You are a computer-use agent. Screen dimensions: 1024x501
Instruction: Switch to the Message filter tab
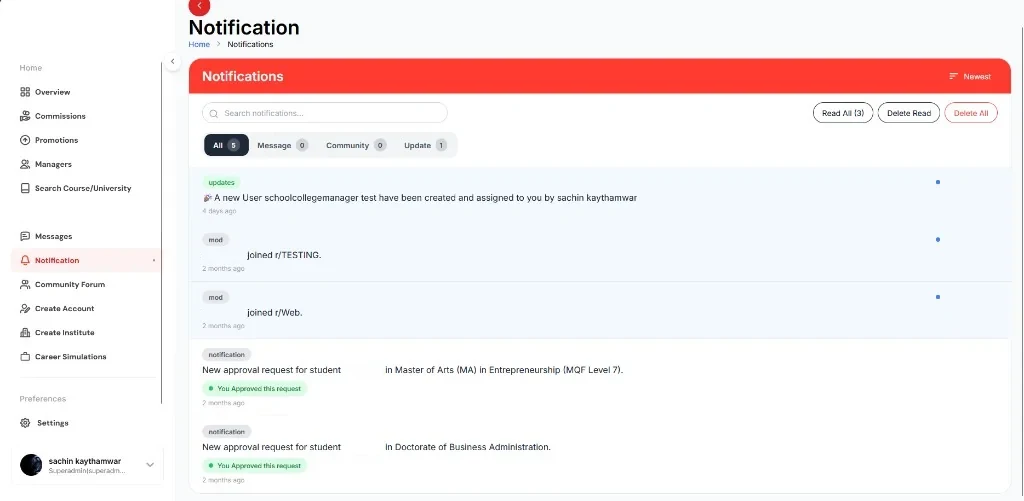[282, 145]
